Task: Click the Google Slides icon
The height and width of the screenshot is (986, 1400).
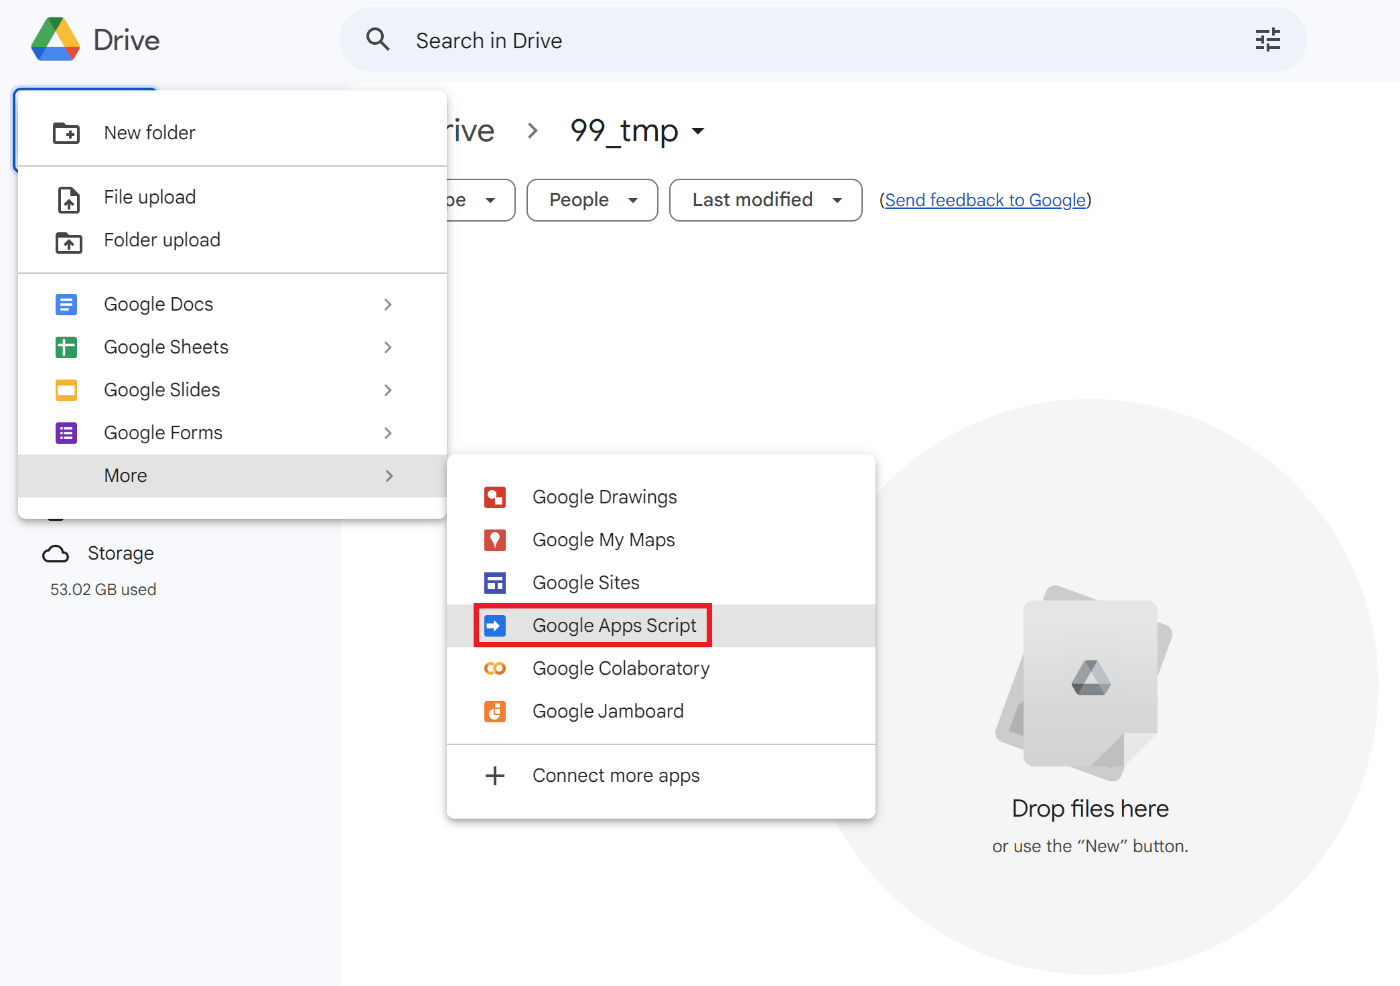Action: pos(66,390)
